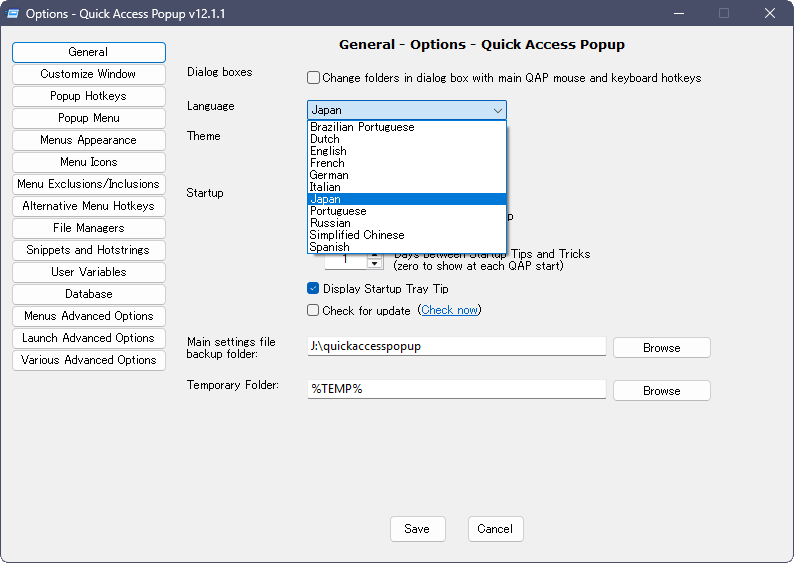The width and height of the screenshot is (794, 563).
Task: Open the General options section
Action: [x=89, y=52]
